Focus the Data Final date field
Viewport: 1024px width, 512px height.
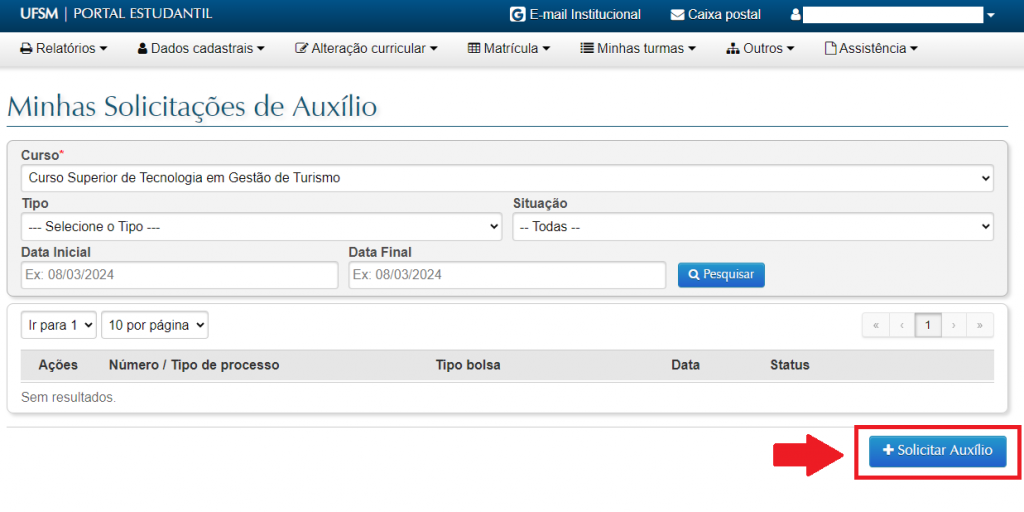[507, 275]
